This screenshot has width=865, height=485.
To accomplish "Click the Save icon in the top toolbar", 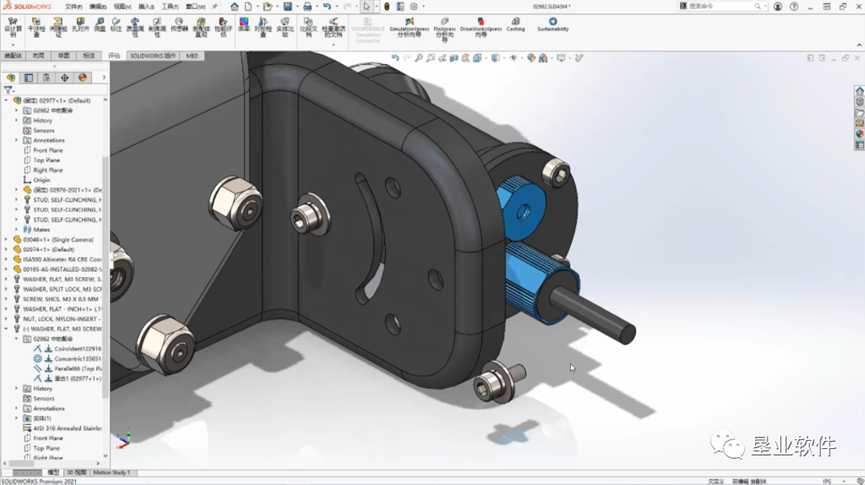I will tap(286, 7).
